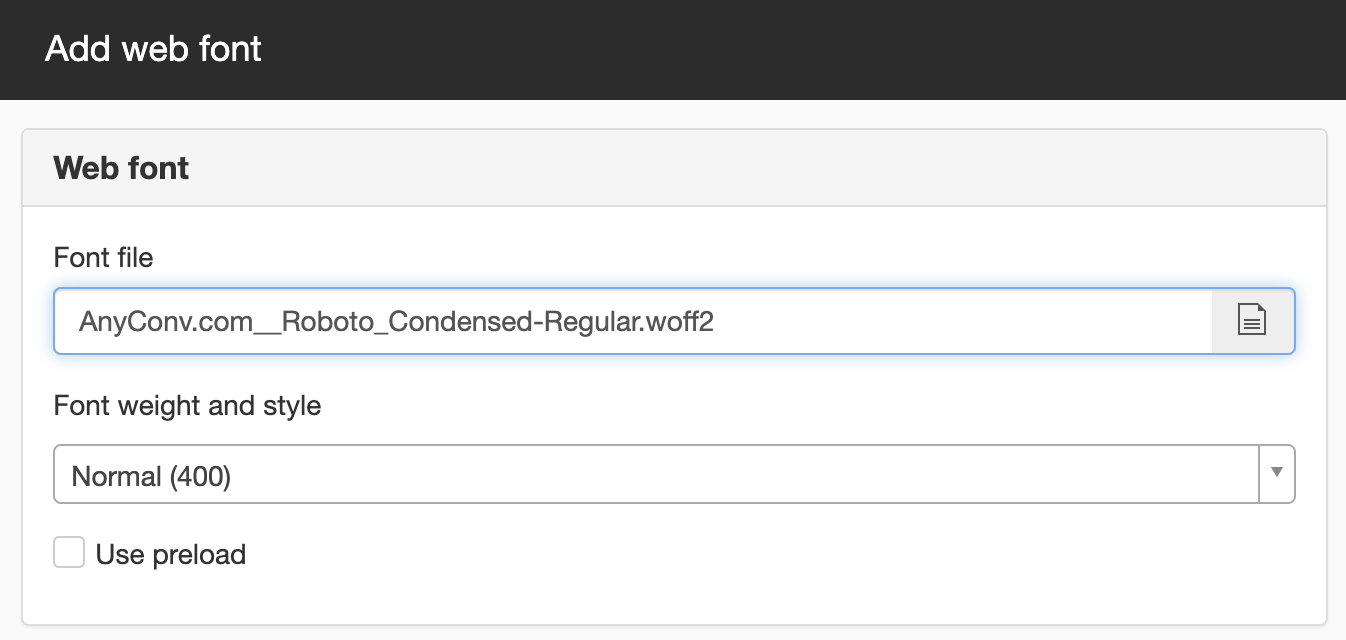This screenshot has width=1346, height=640.
Task: Place cursor in AnyConv.com__Roboto_Condensed-Regular.woff2 text
Action: [x=397, y=322]
